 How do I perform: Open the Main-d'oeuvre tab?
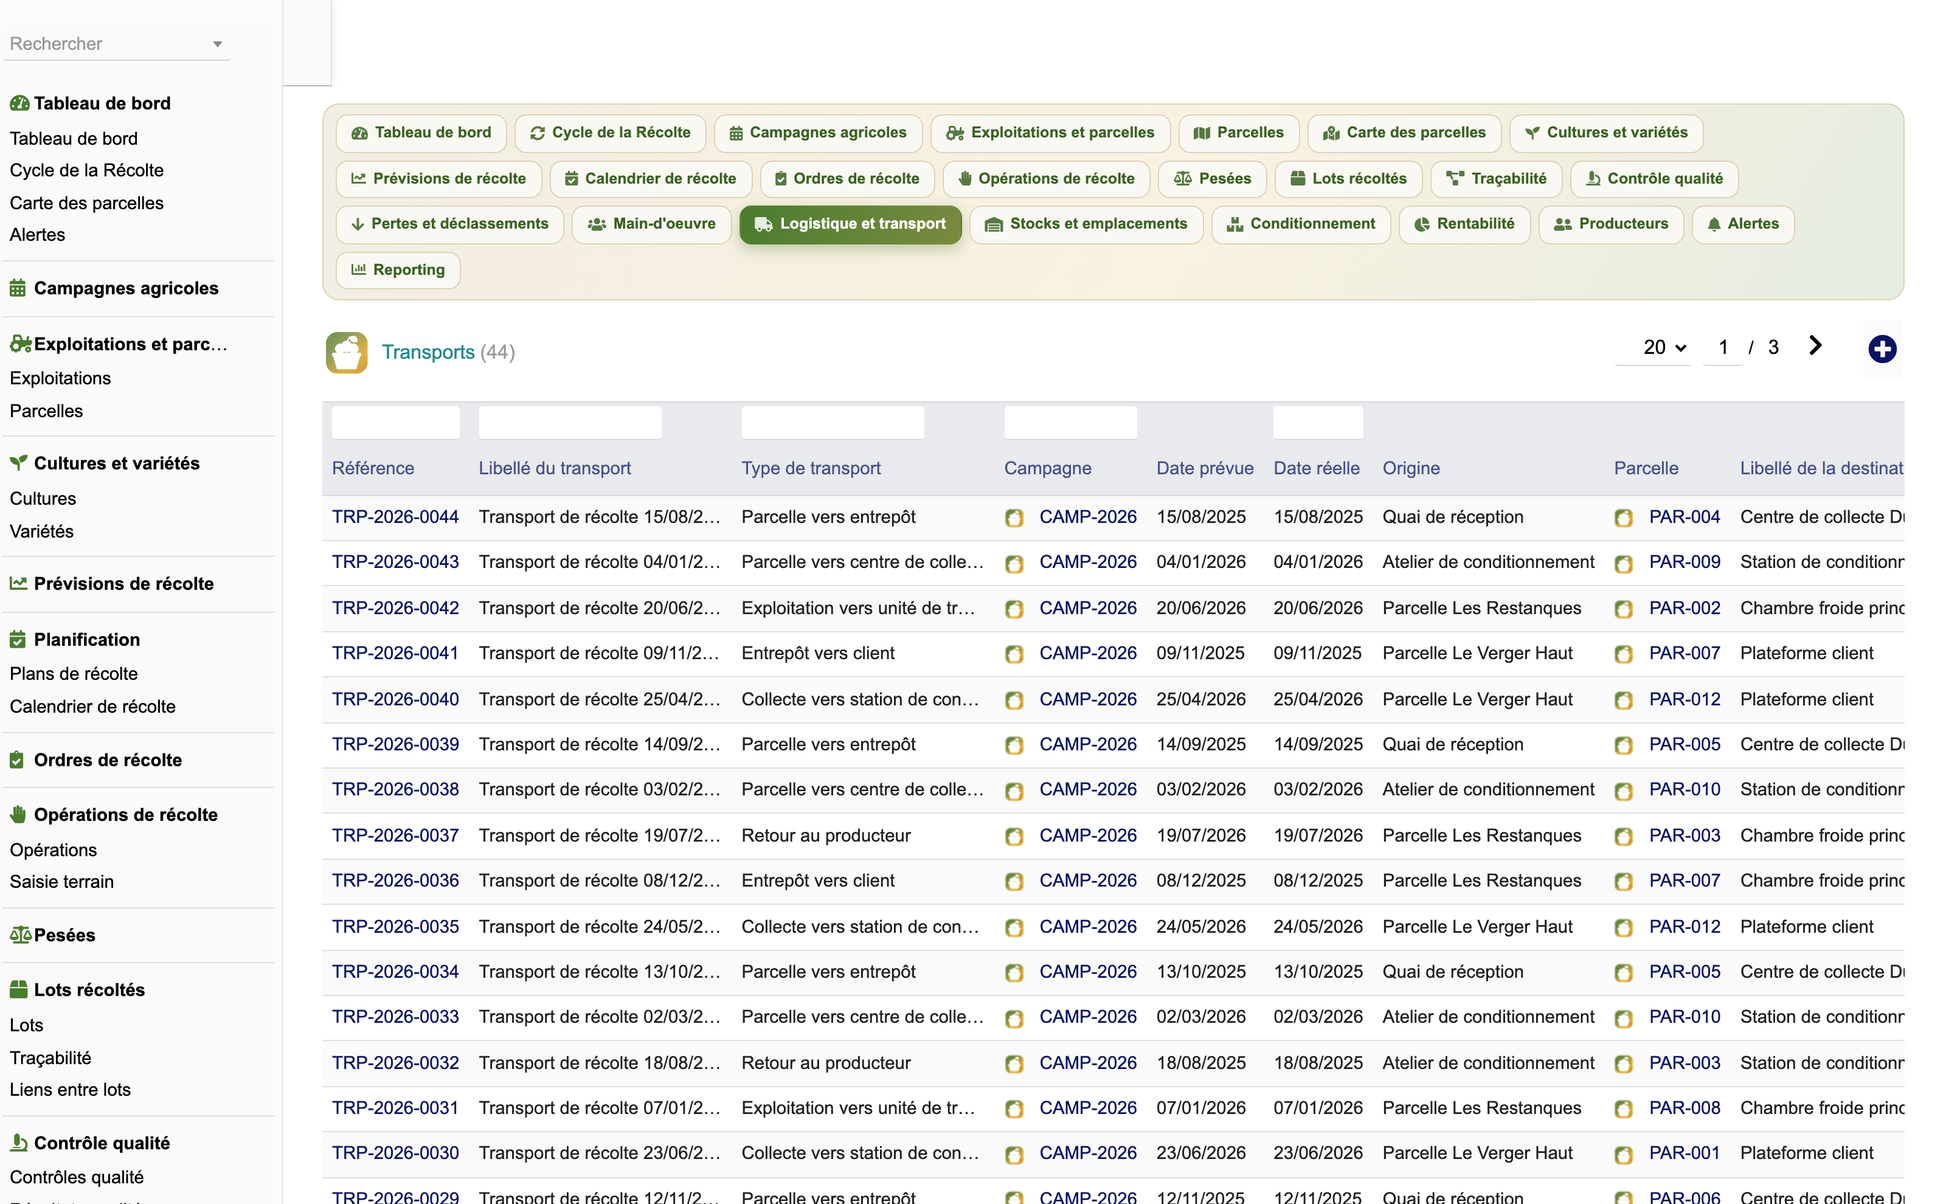(x=651, y=224)
